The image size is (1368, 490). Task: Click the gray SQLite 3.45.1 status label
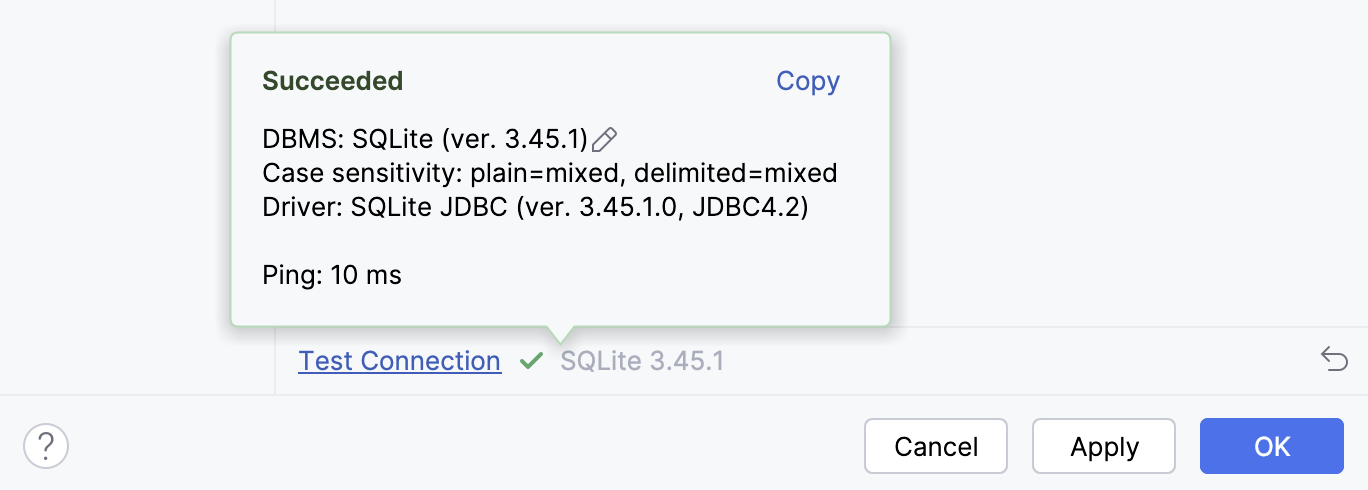(x=642, y=361)
